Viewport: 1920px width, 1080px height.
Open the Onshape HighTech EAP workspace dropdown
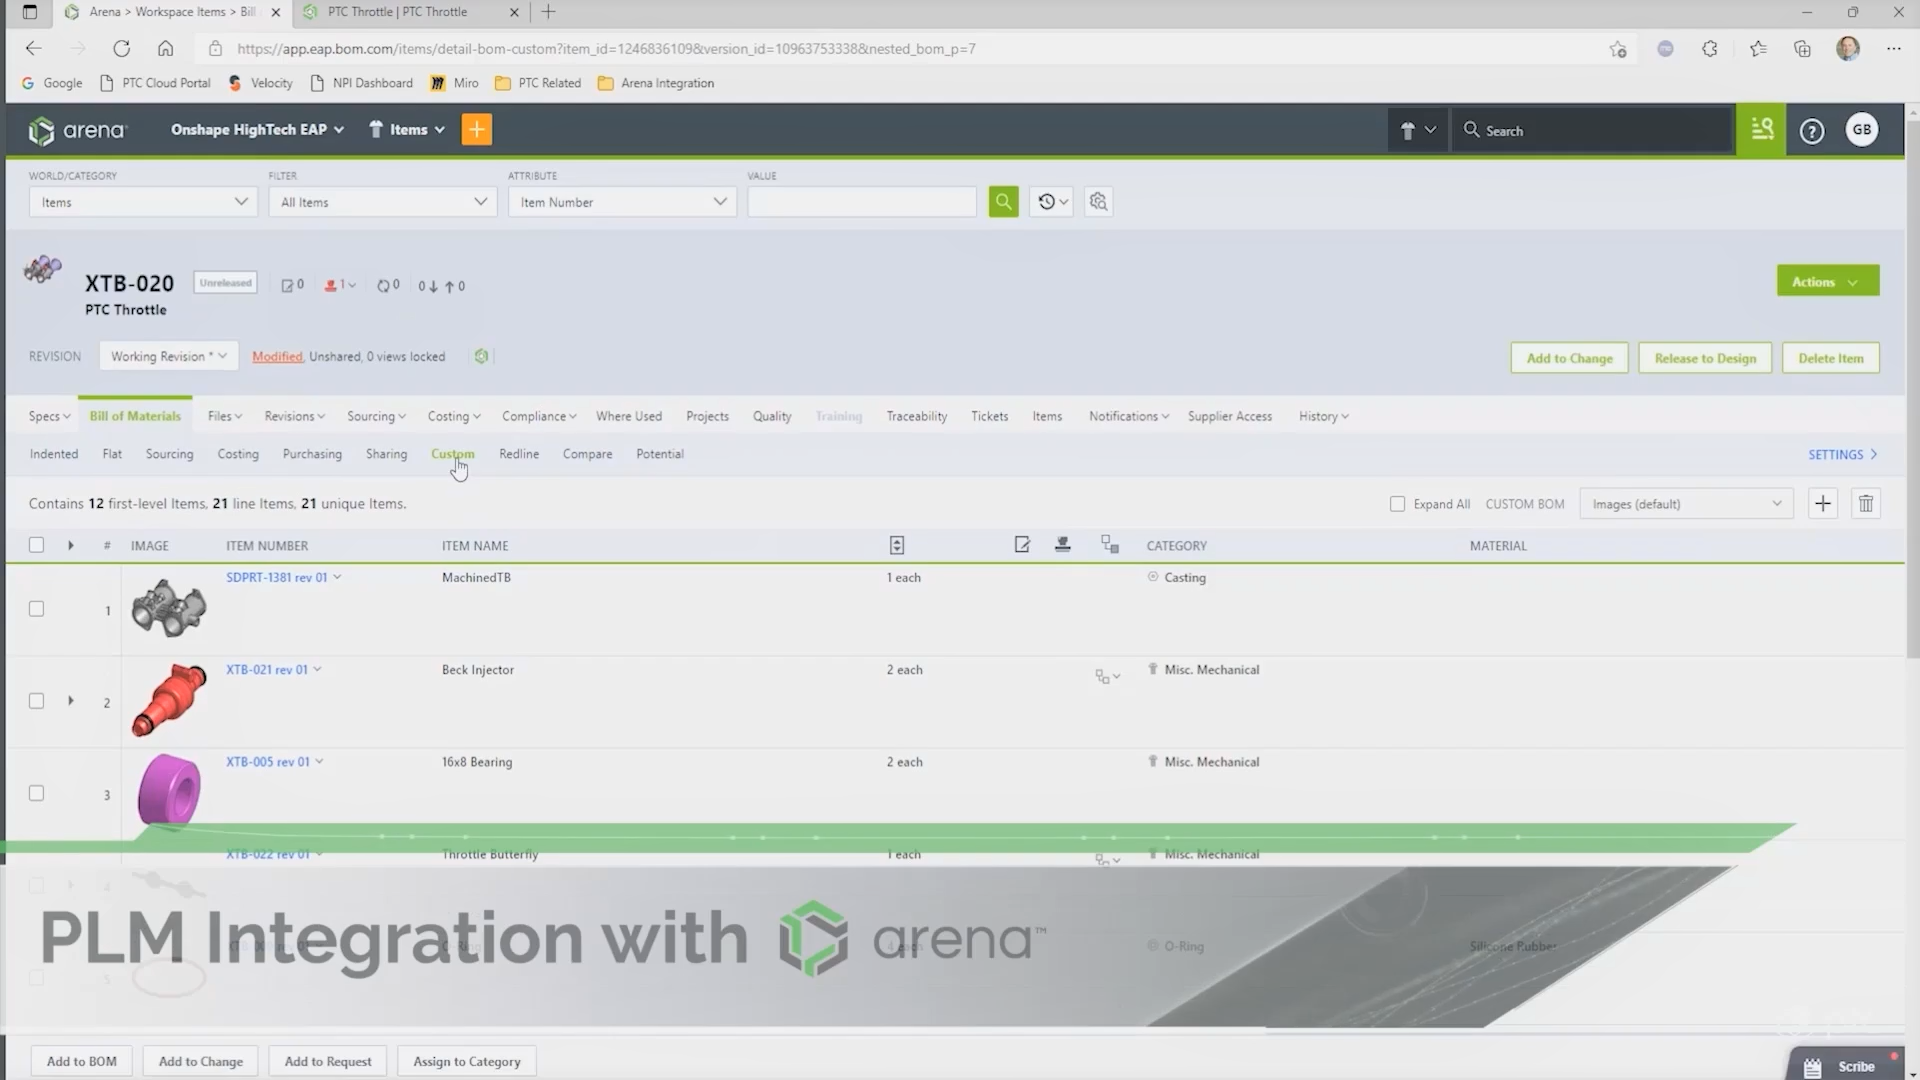pos(257,129)
